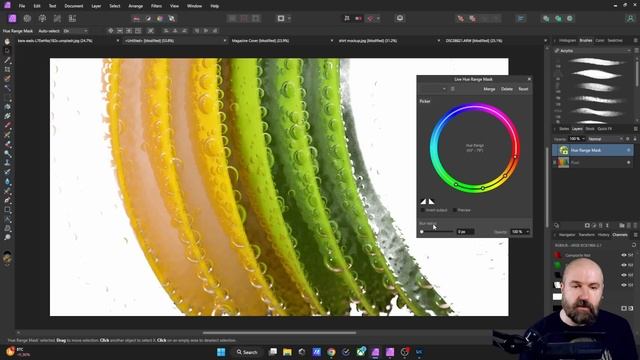The width and height of the screenshot is (640, 360).
Task: Close the Live Hue Range Mask dialog
Action: [529, 79]
